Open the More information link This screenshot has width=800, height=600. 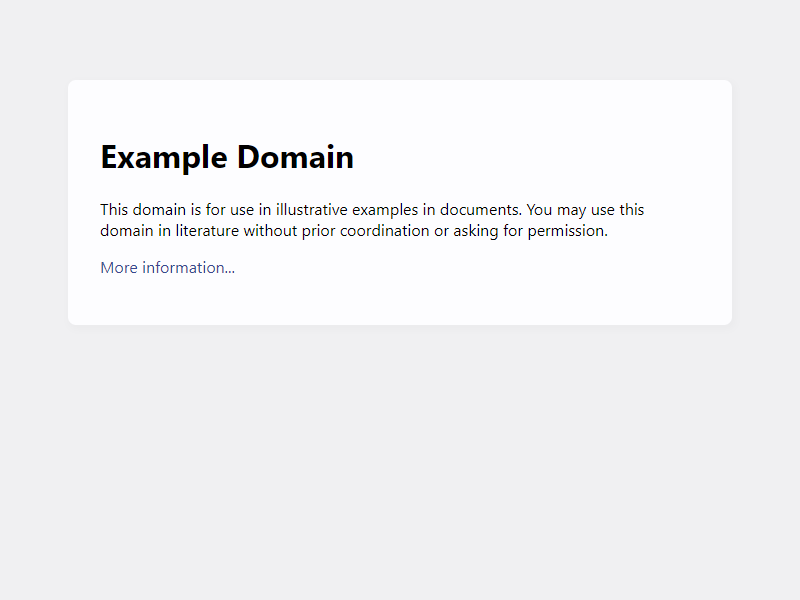(x=167, y=268)
